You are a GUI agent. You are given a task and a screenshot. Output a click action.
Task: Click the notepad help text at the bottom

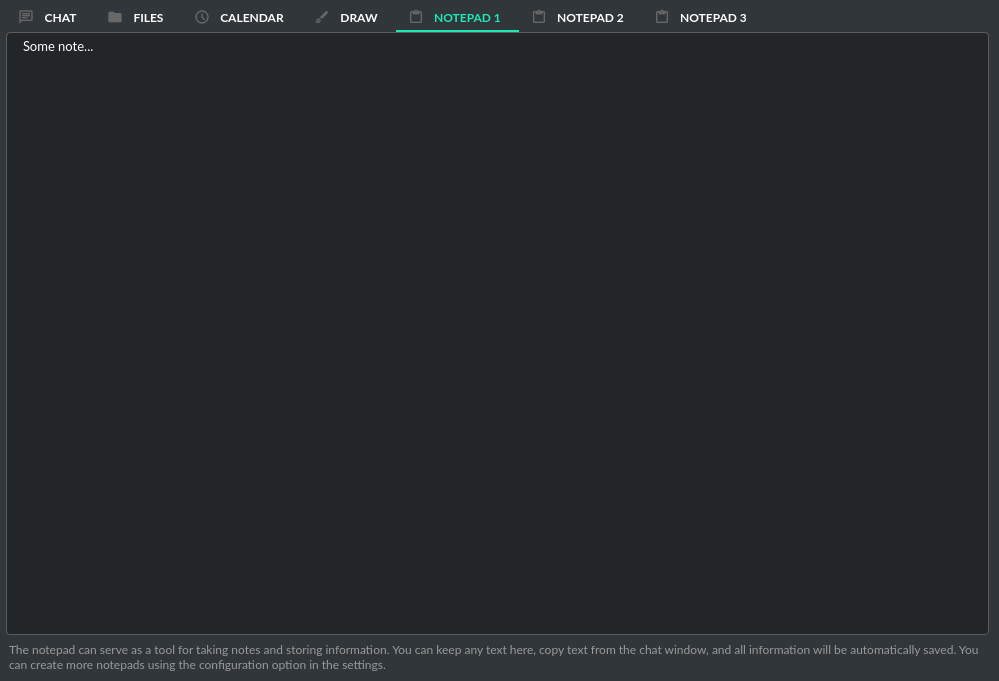[493, 656]
